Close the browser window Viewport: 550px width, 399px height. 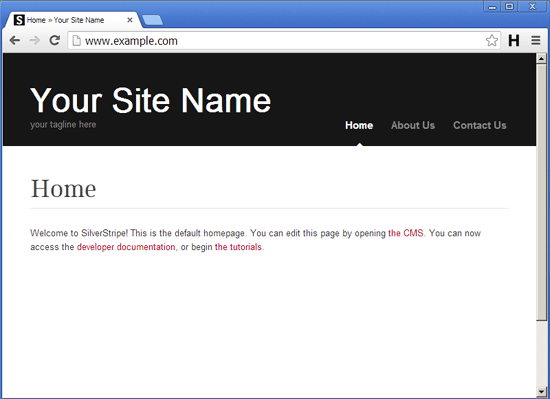click(x=532, y=7)
